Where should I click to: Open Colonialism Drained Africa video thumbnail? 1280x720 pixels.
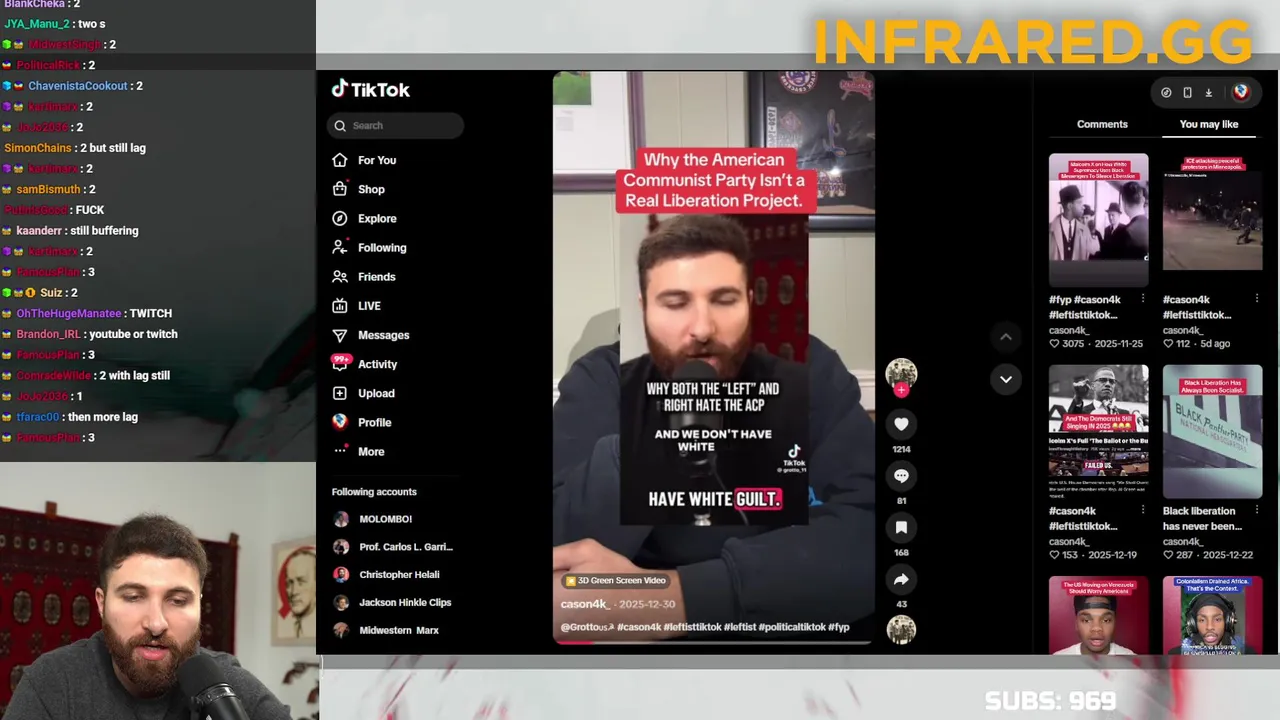point(1213,615)
